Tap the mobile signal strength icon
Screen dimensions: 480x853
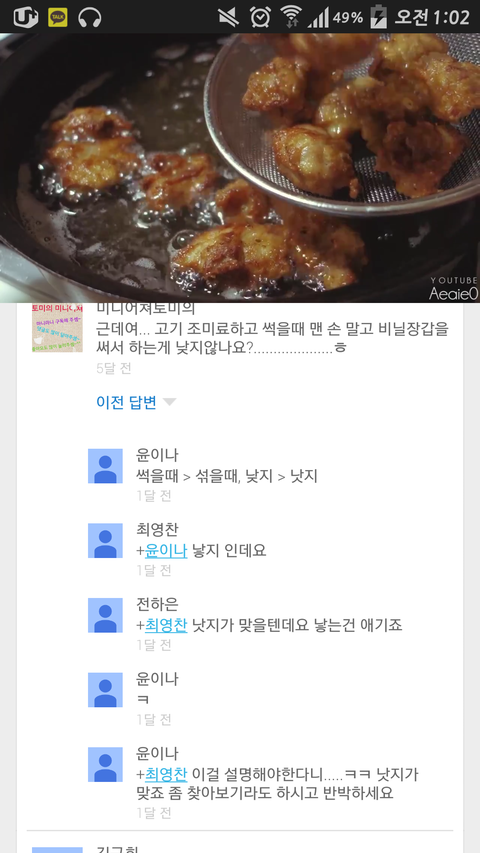(318, 18)
